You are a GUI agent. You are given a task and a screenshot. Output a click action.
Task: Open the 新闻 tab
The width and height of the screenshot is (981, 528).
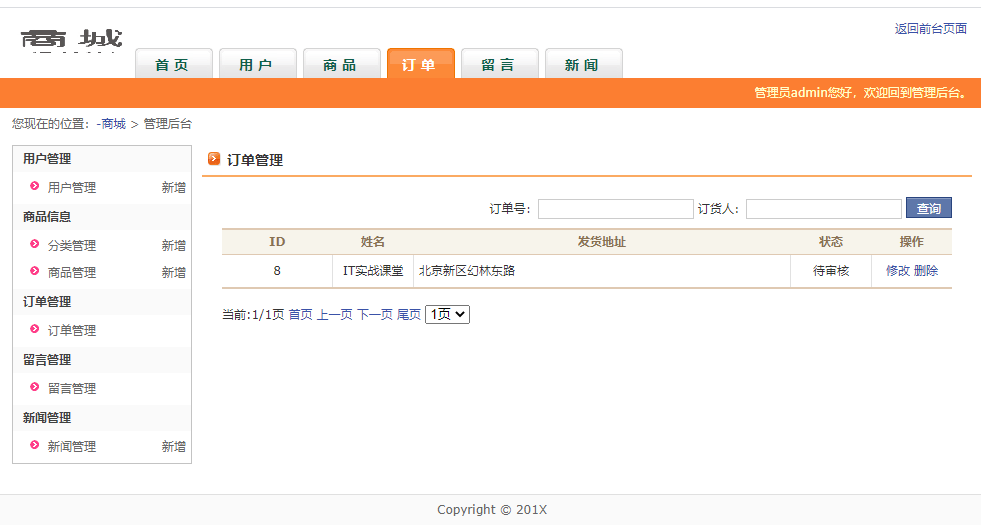click(x=583, y=64)
